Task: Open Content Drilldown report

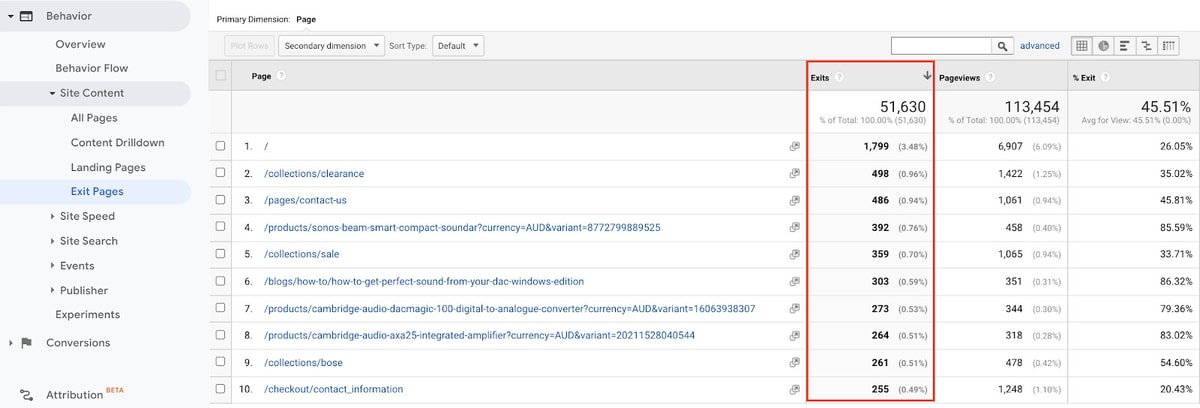Action: (117, 142)
